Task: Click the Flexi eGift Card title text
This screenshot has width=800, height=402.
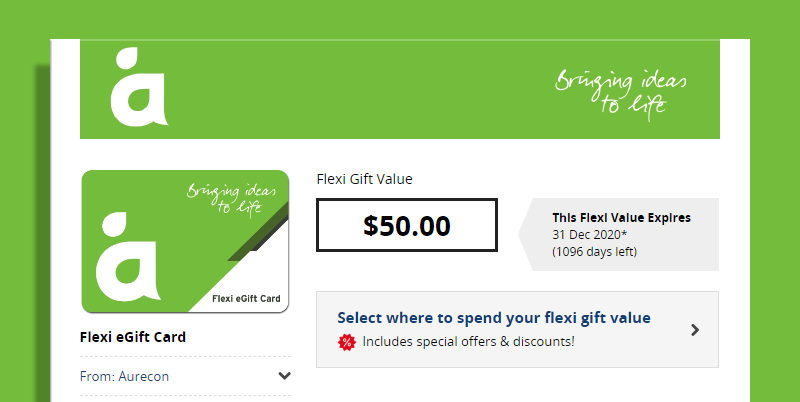Action: 133,337
